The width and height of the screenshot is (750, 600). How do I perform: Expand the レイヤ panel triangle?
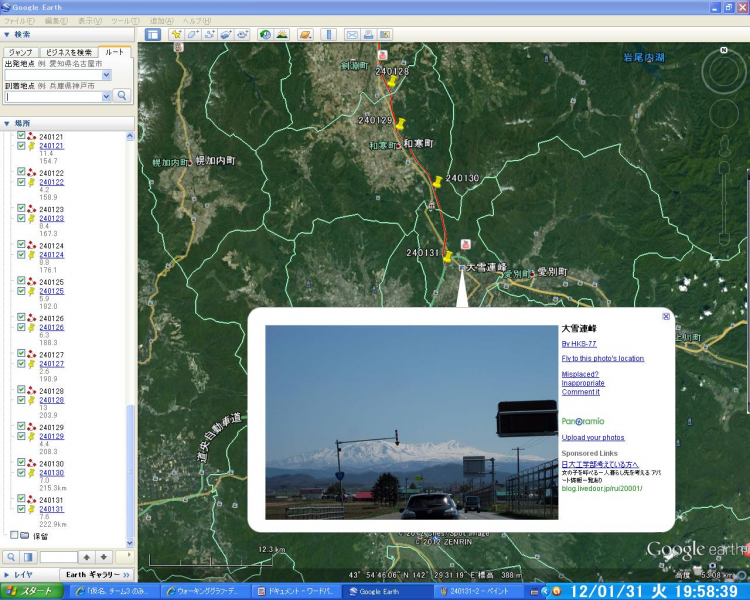click(x=7, y=575)
